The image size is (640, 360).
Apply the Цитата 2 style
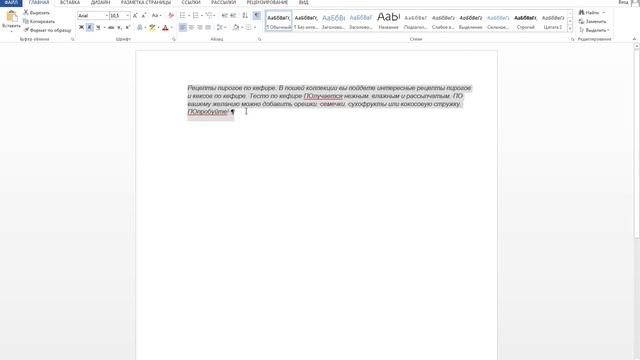pos(553,21)
